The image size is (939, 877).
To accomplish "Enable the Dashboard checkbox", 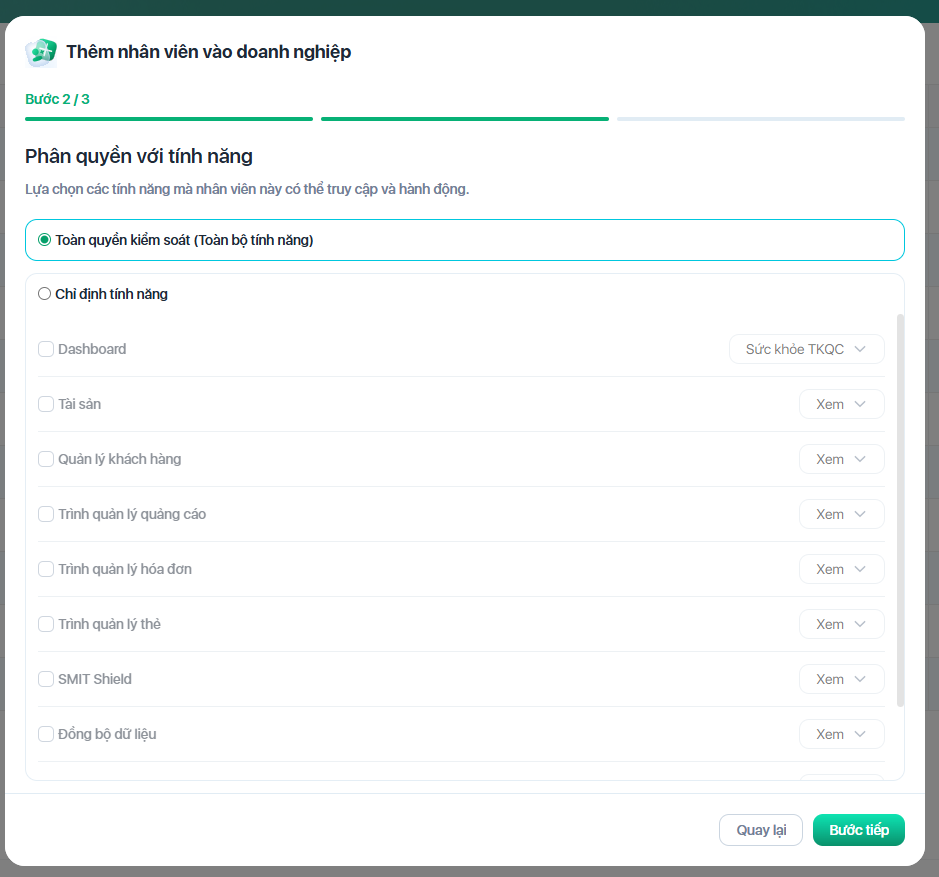I will pos(46,349).
